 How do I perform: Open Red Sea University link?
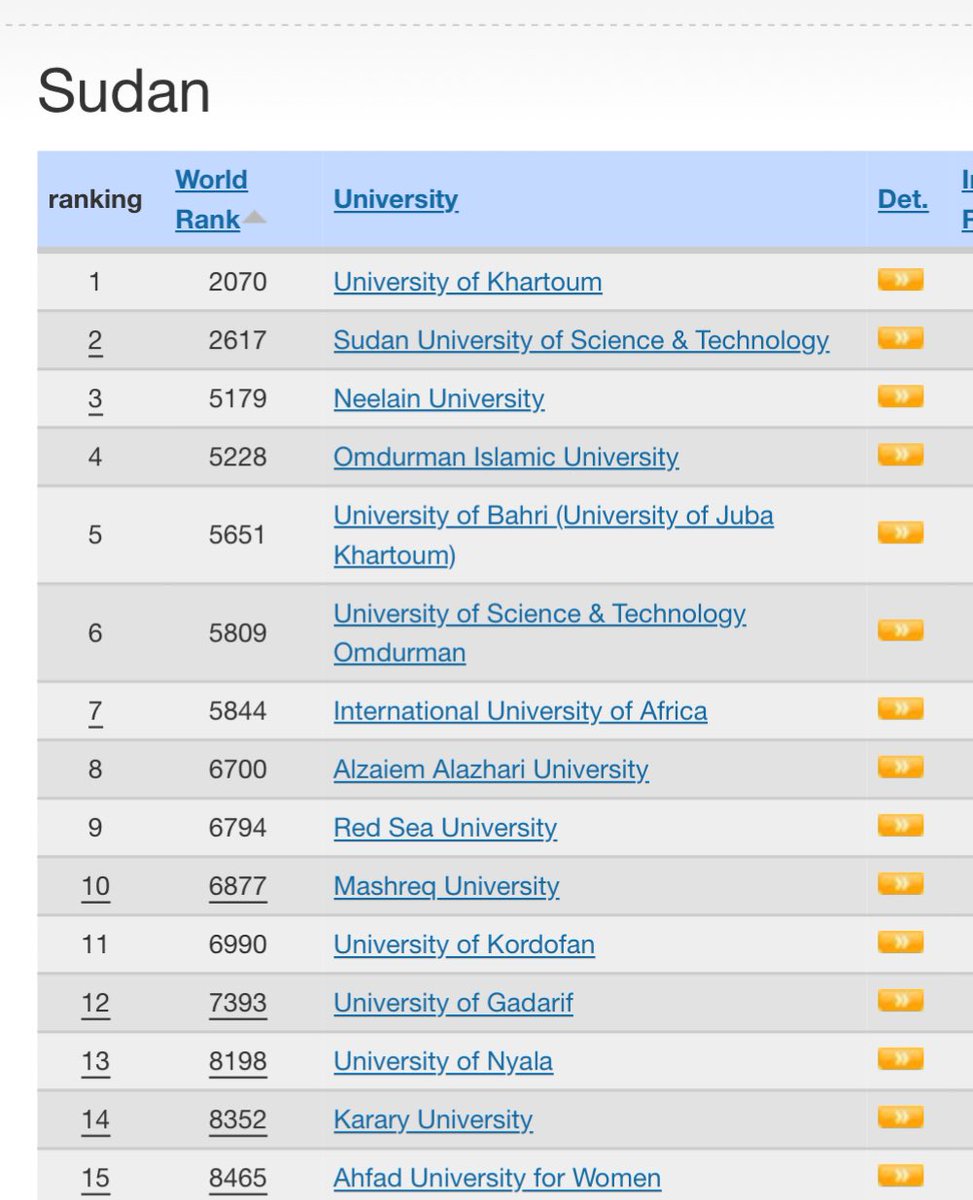[x=445, y=828]
